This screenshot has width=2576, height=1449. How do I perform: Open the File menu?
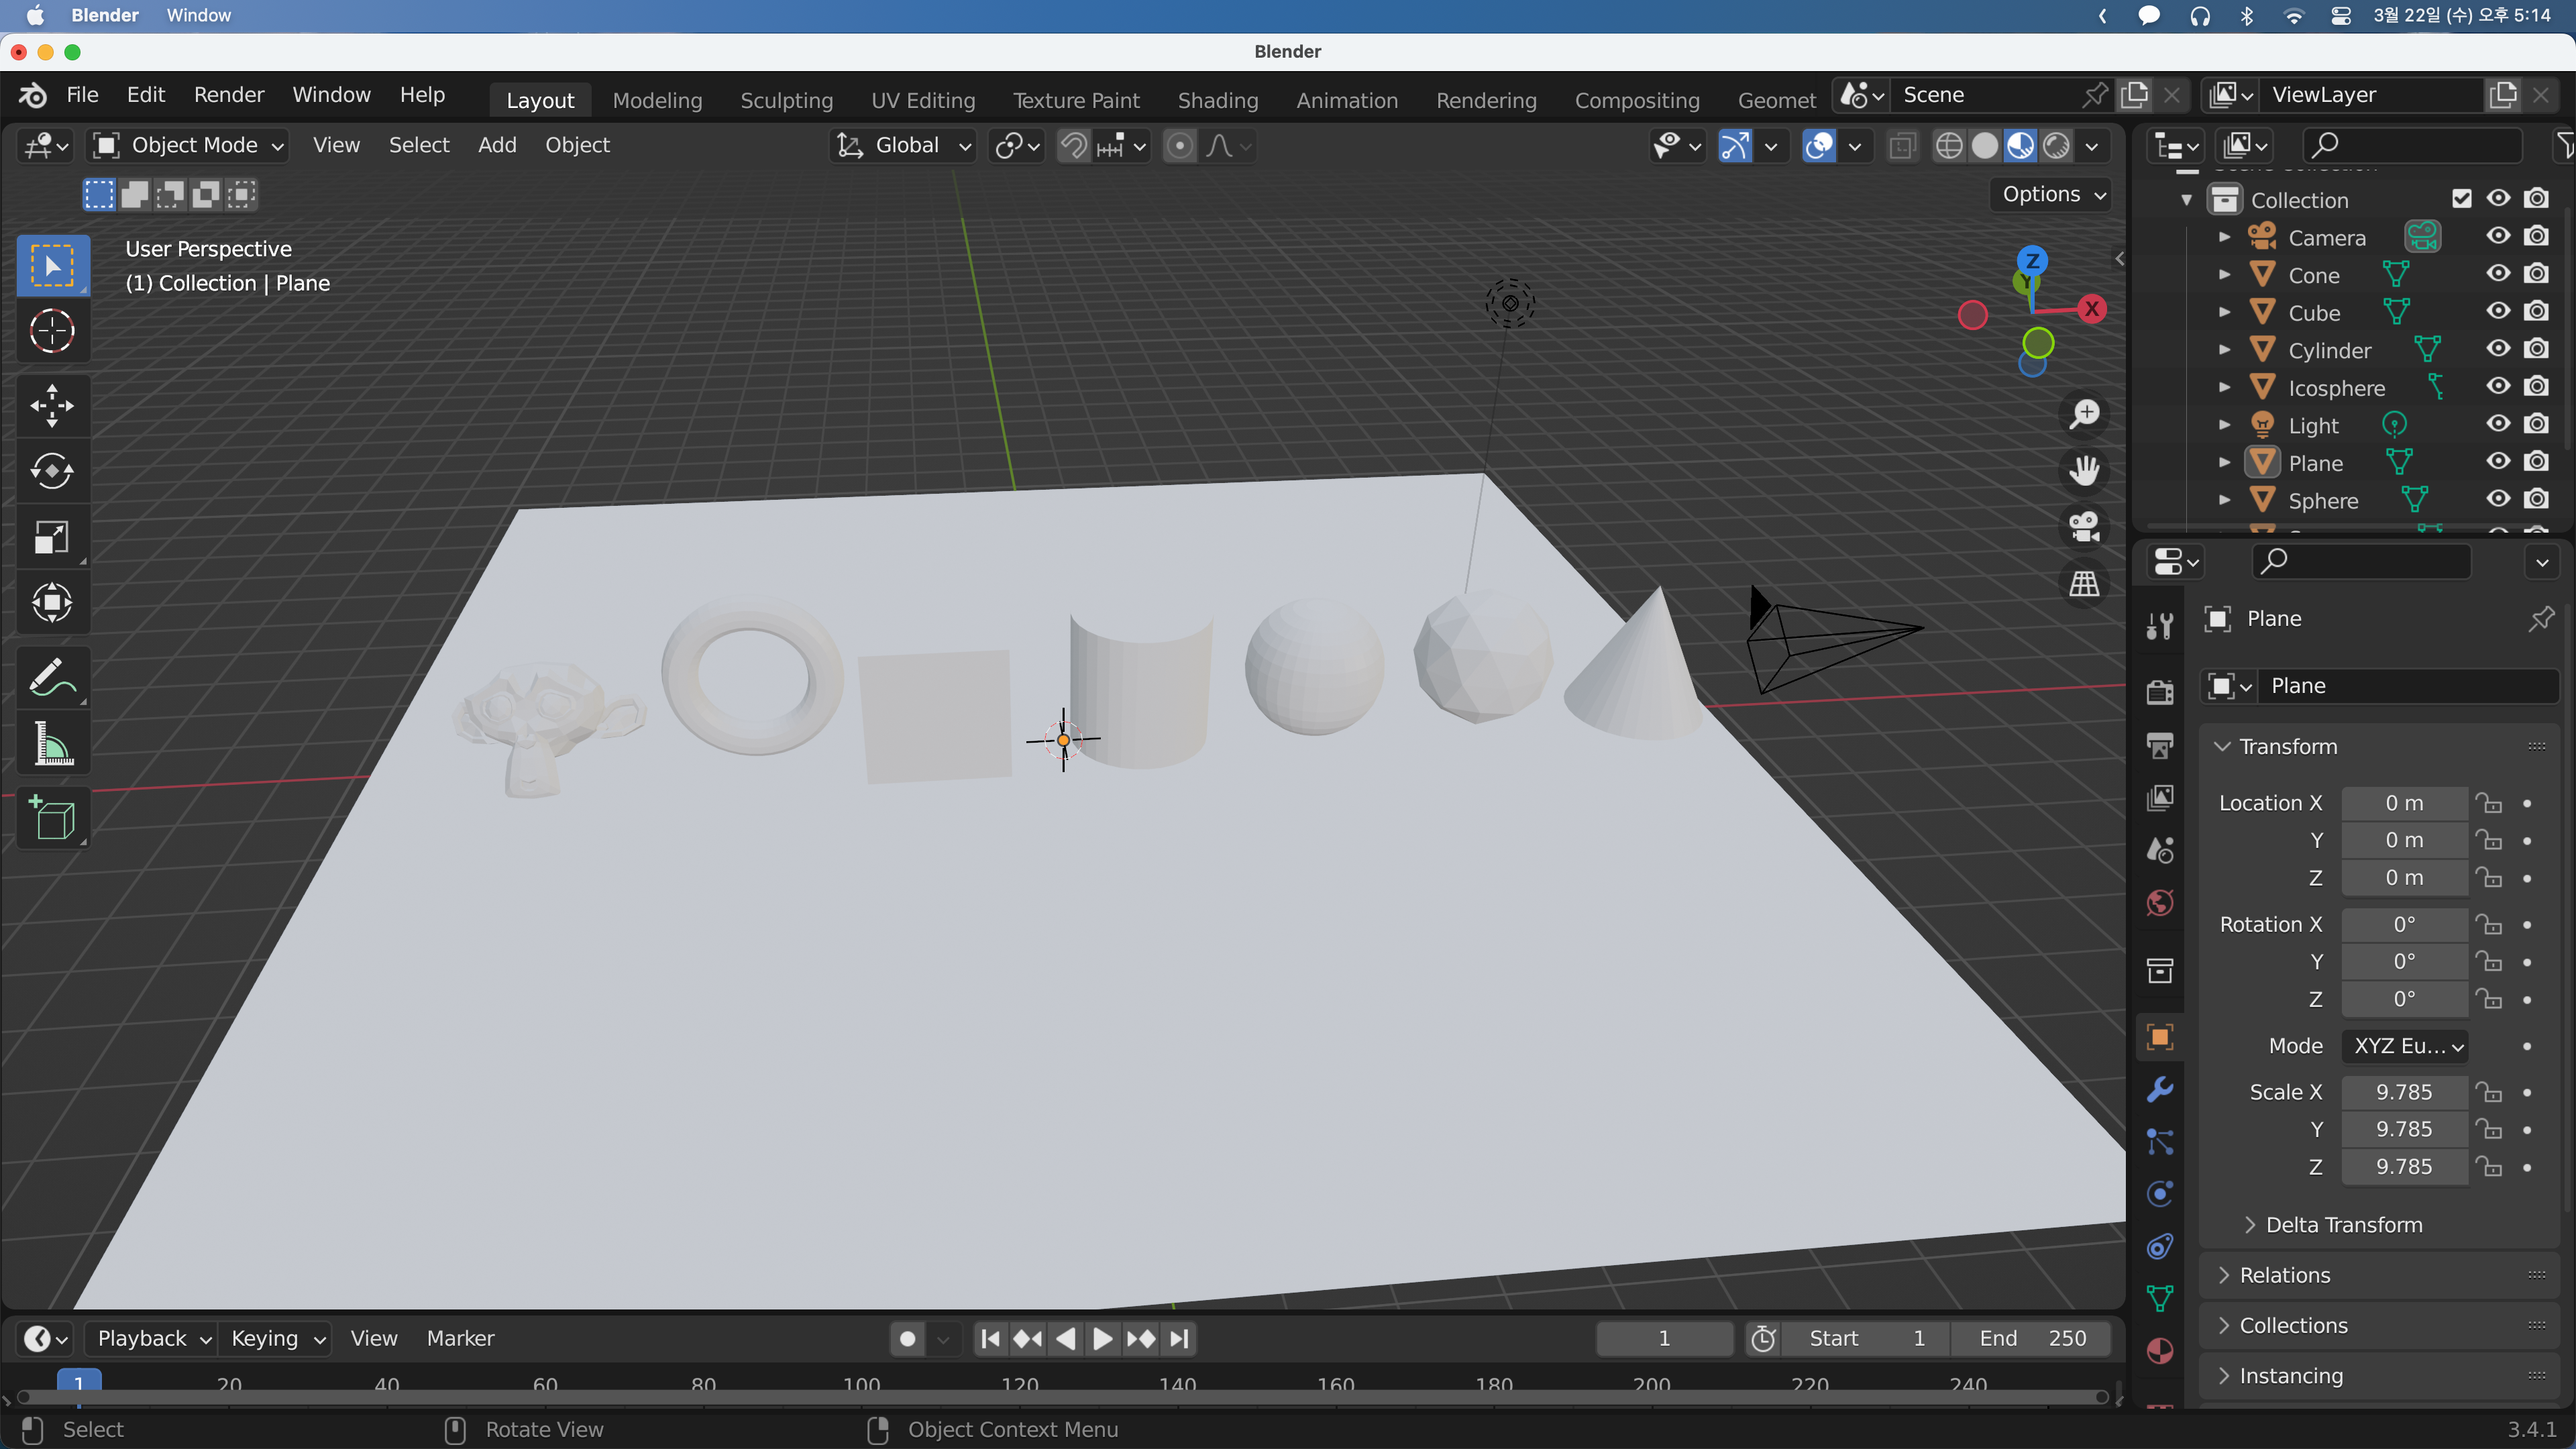82,95
